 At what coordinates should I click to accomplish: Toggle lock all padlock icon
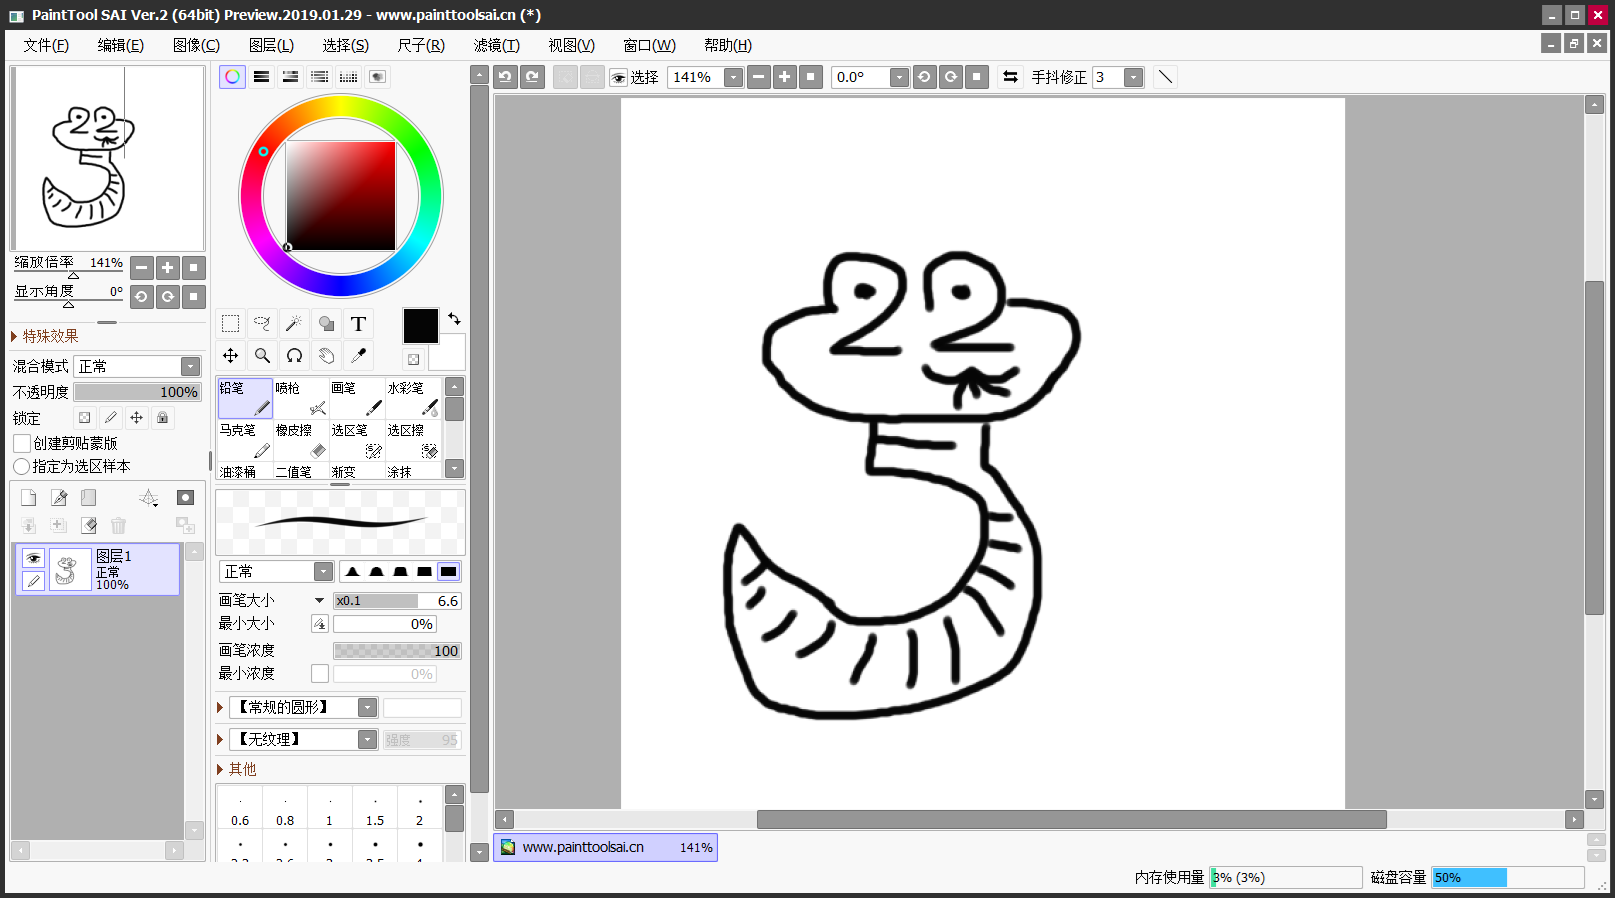[163, 418]
